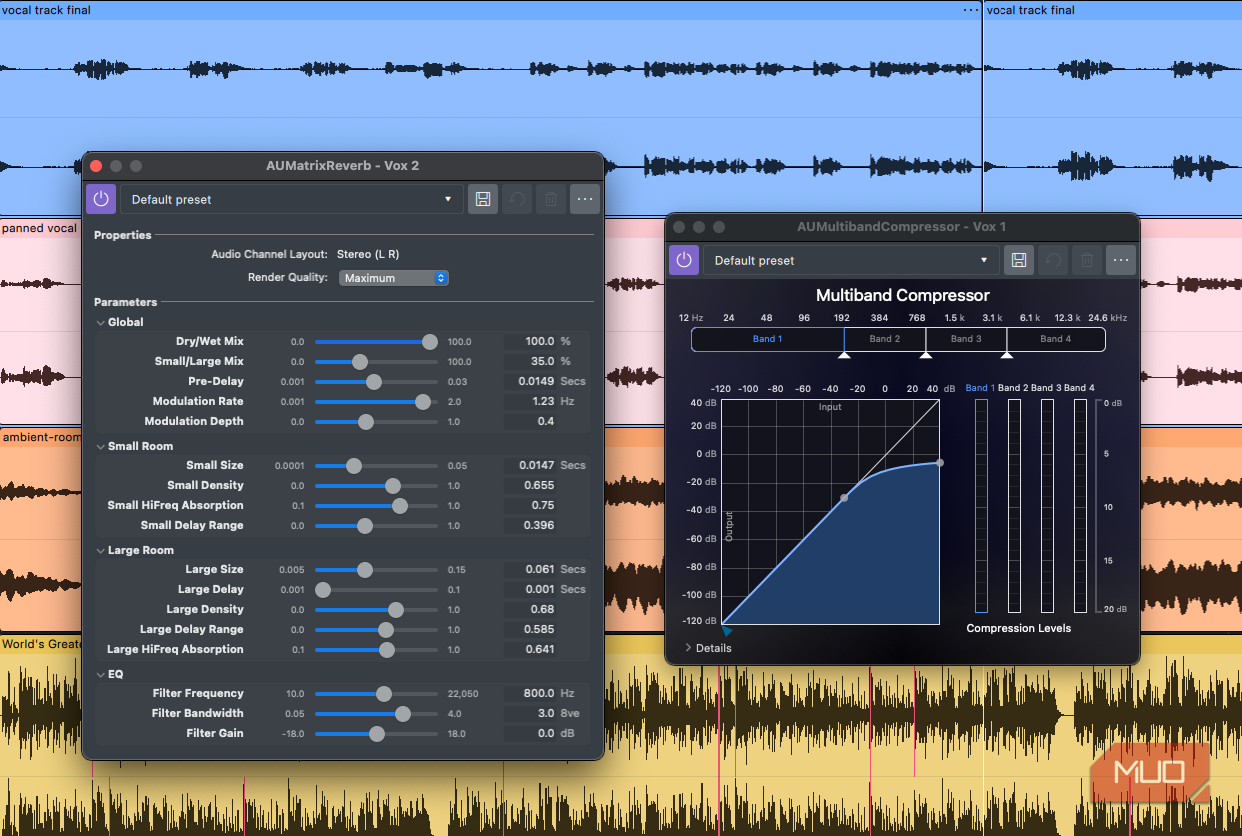
Task: Select Band 4 in crossover bar
Action: (x=1056, y=339)
